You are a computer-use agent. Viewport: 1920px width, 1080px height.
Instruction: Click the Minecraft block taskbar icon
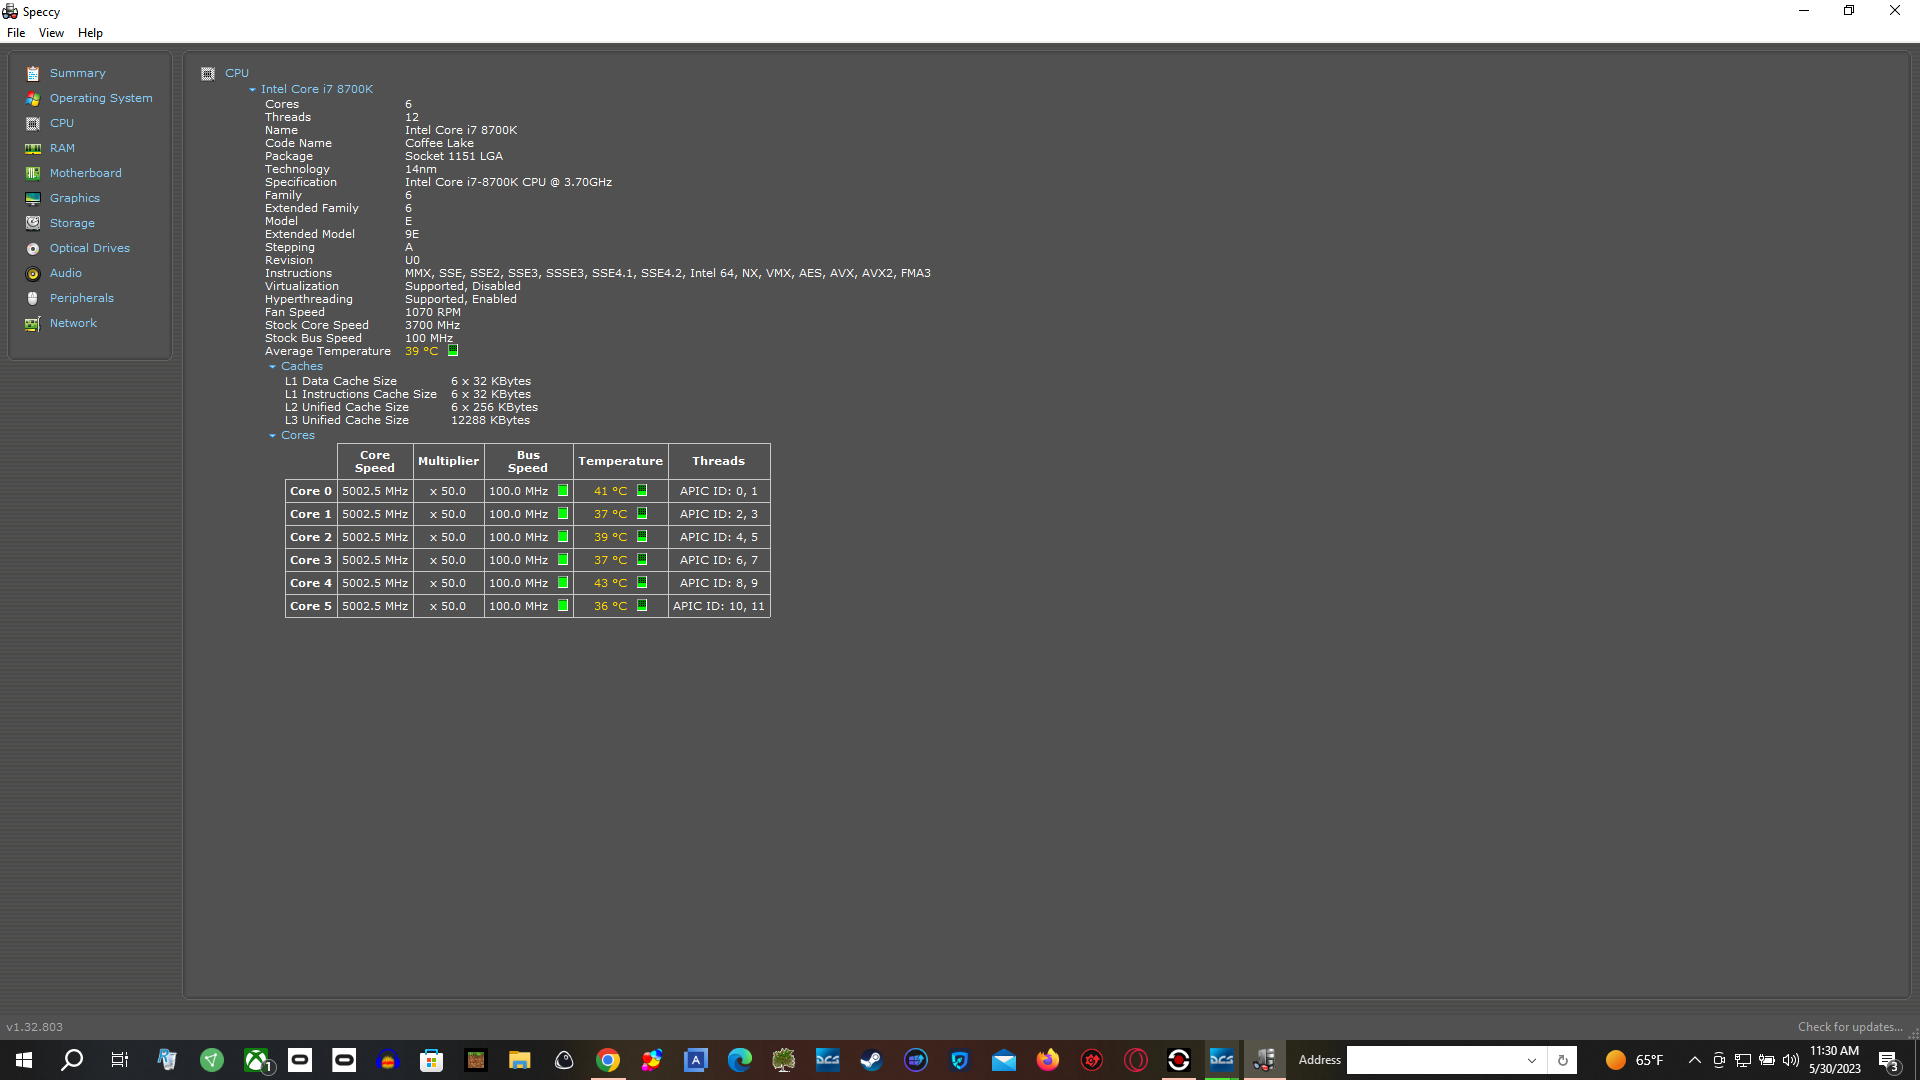click(x=475, y=1060)
